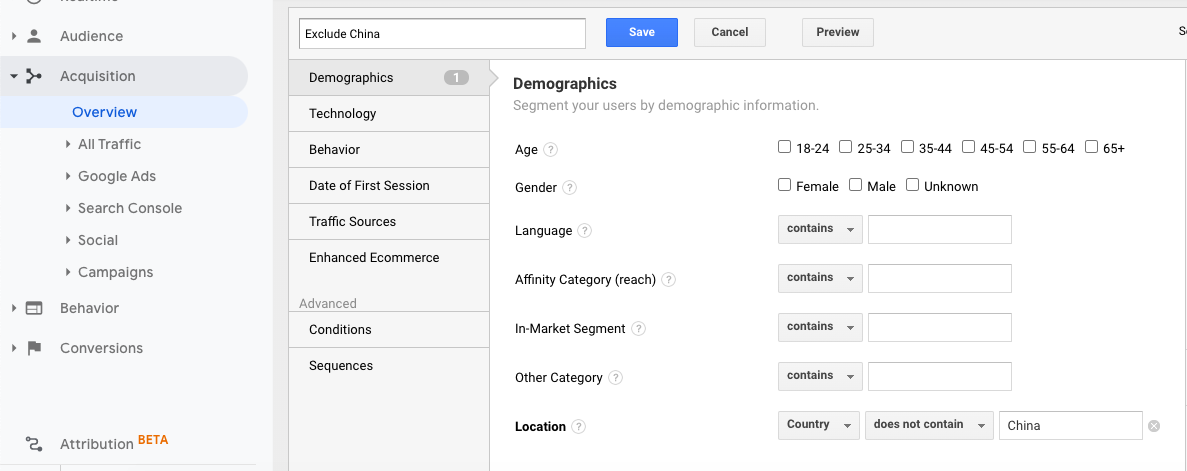This screenshot has height=471, width=1187.
Task: Click the Conversions flag icon
Action: point(34,348)
